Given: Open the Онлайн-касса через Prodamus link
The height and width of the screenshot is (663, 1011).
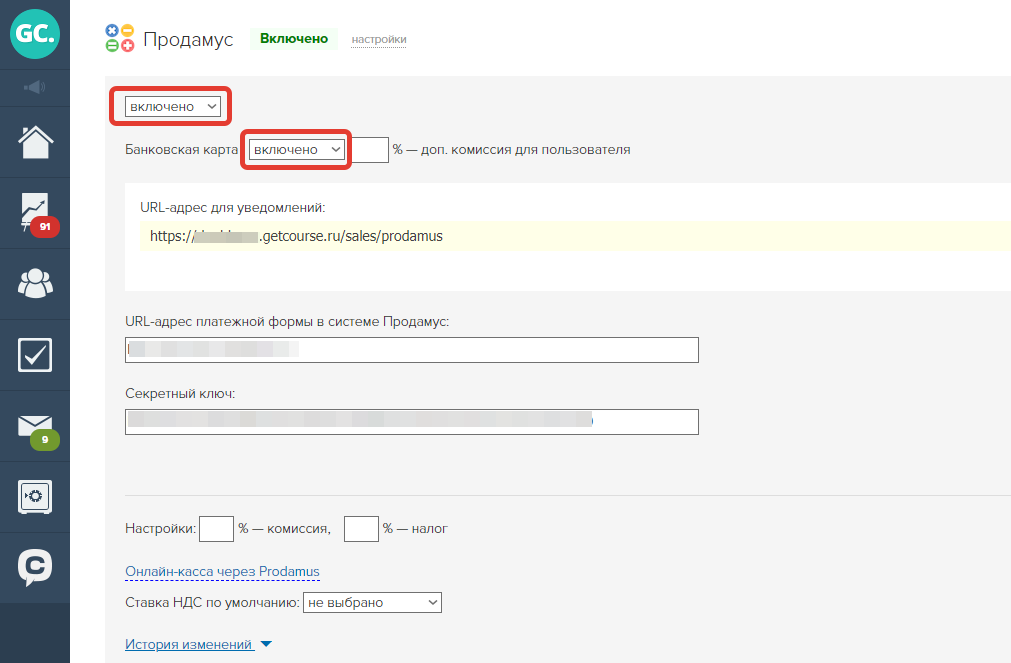Looking at the screenshot, I should pyautogui.click(x=222, y=571).
